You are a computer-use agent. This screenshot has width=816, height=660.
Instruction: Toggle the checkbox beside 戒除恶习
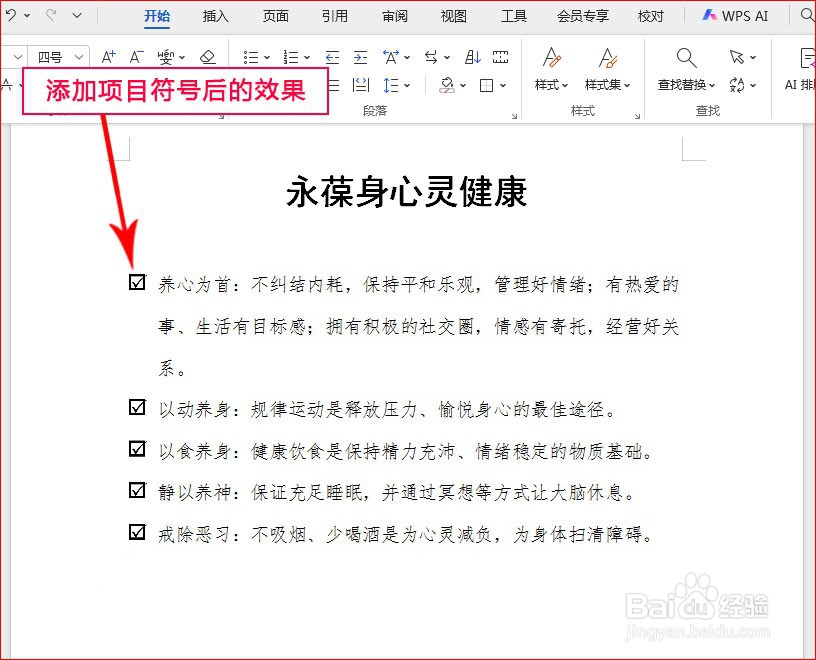point(136,533)
